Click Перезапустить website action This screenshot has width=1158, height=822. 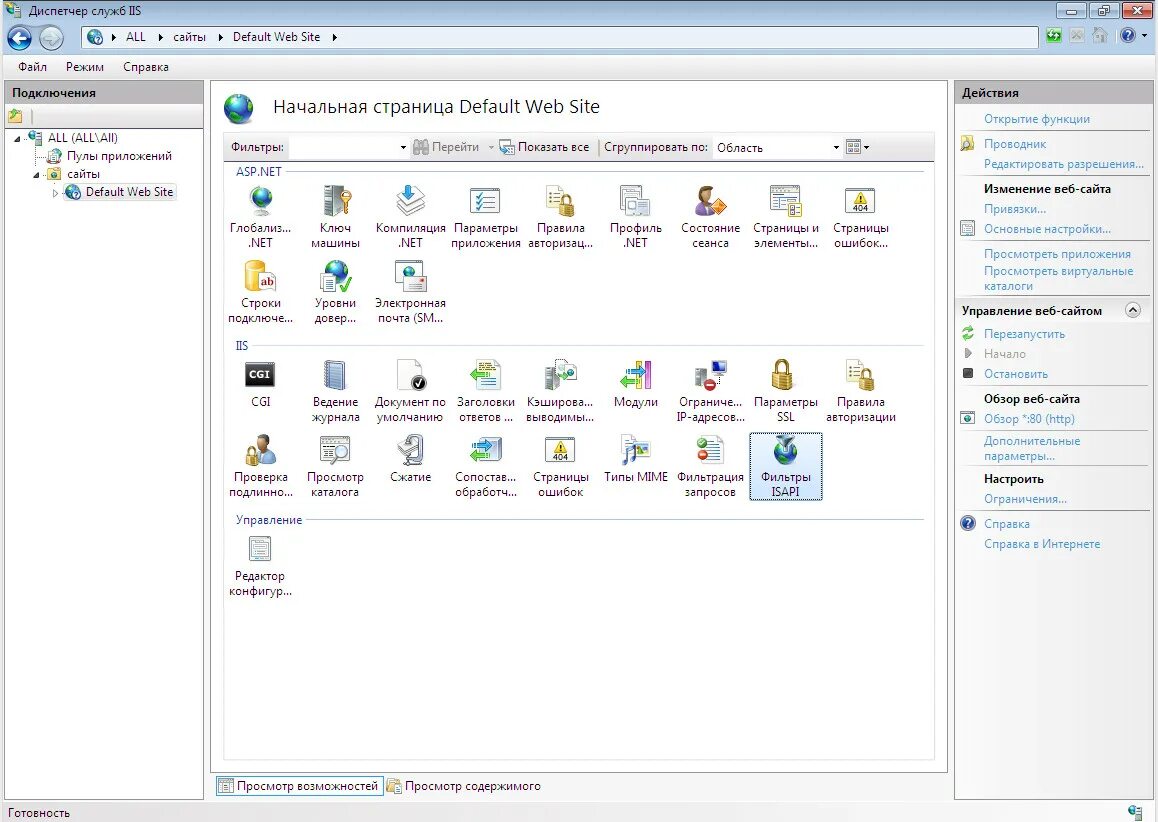point(1024,334)
